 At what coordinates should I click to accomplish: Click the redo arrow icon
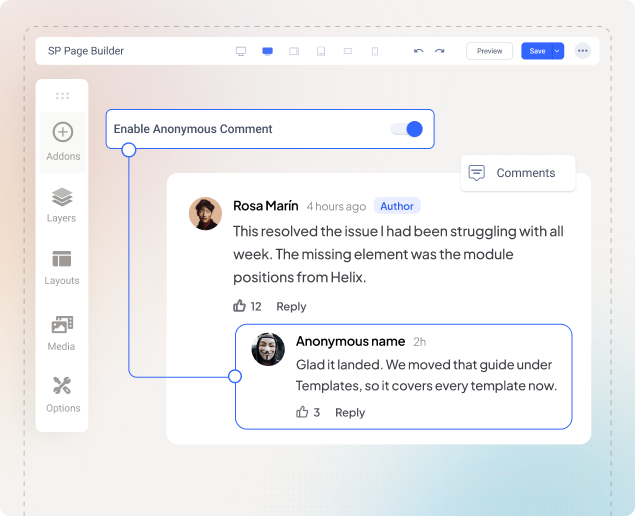point(440,51)
